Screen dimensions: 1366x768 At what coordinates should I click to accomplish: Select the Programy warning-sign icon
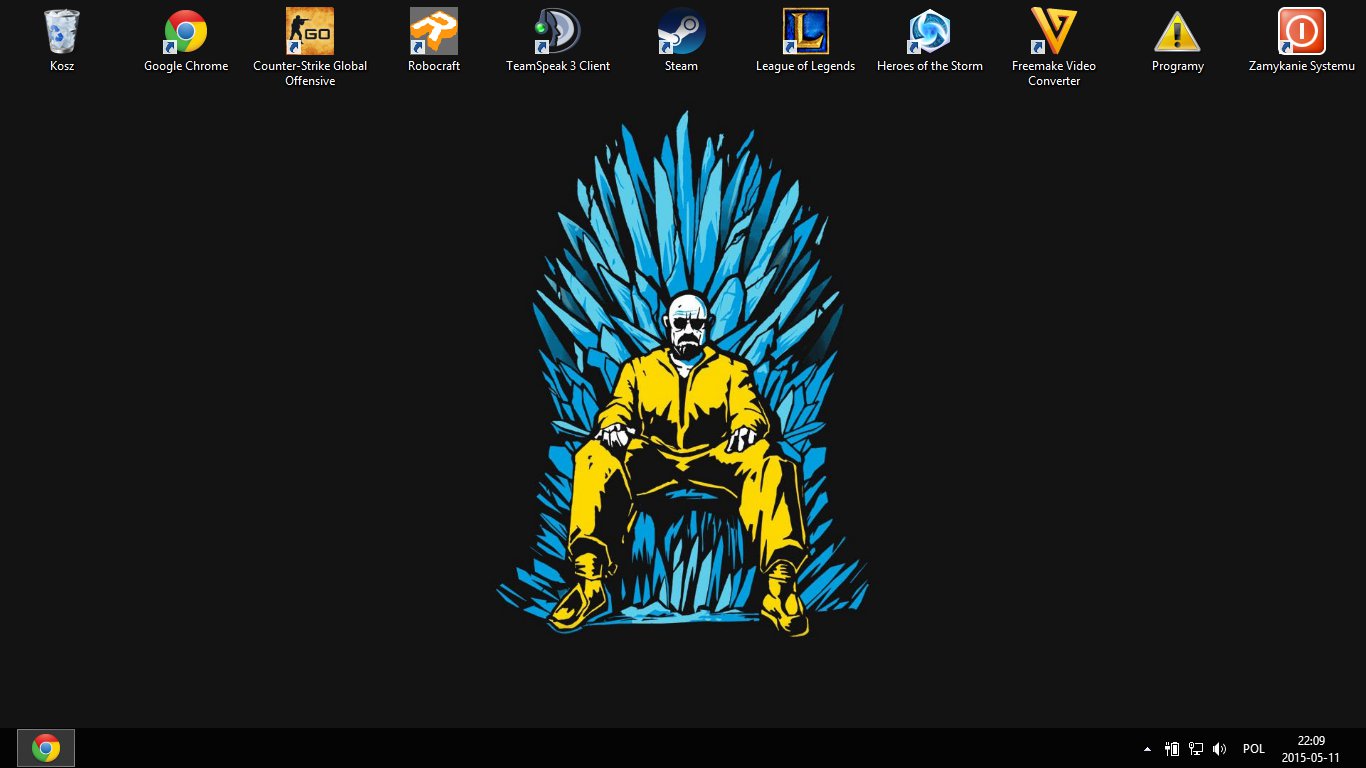pyautogui.click(x=1178, y=32)
